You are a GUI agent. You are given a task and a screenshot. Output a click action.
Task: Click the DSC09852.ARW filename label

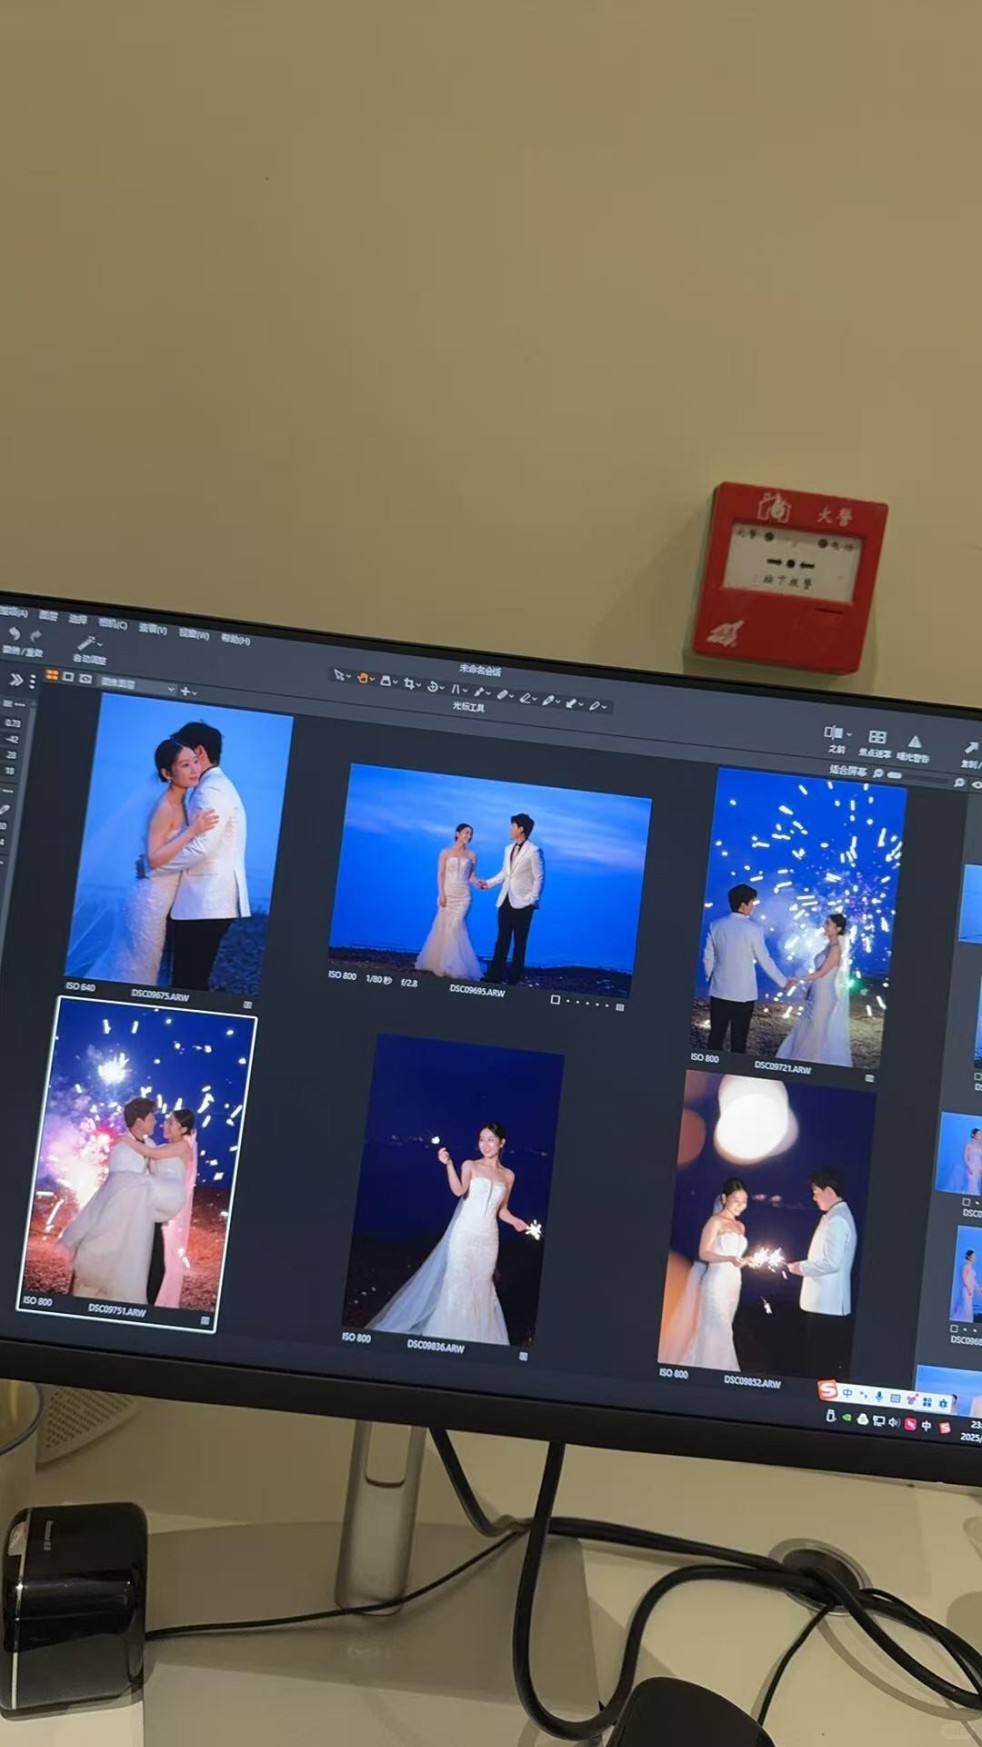pos(751,1380)
